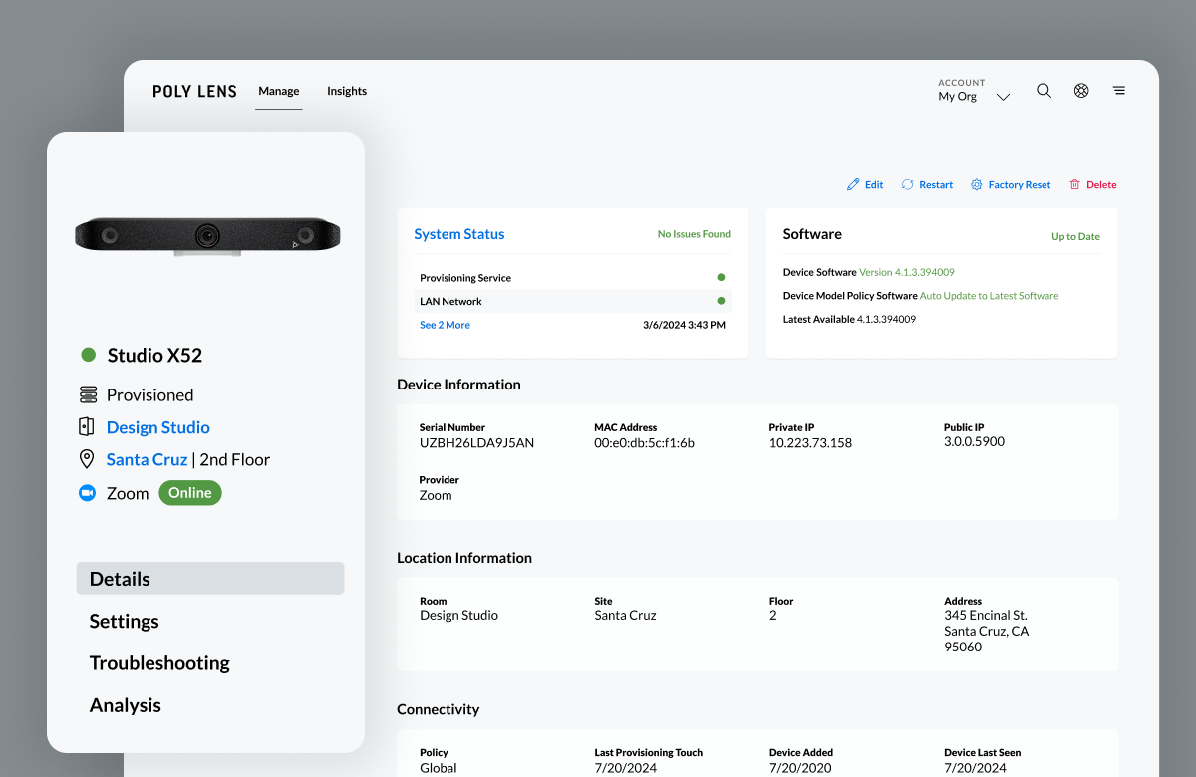Click the Factory Reset gear icon
The image size is (1196, 777).
click(977, 185)
